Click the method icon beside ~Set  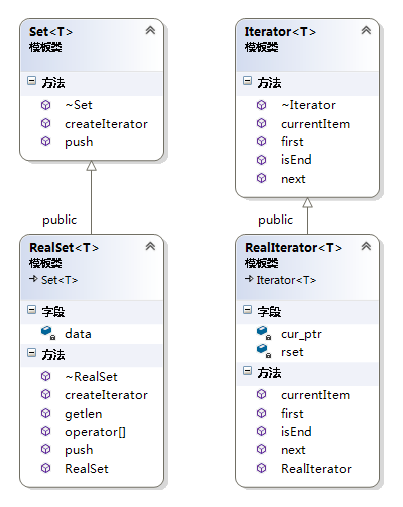point(46,105)
